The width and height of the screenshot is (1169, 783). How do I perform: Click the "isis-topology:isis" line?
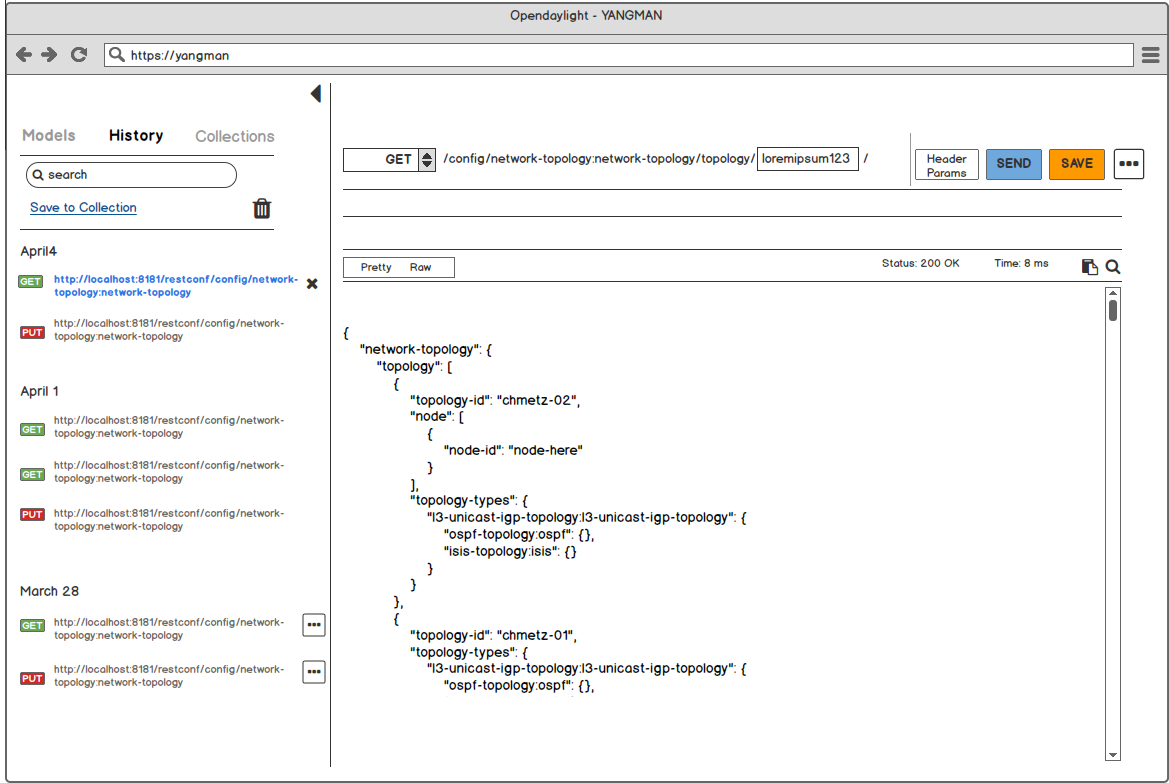pos(510,552)
